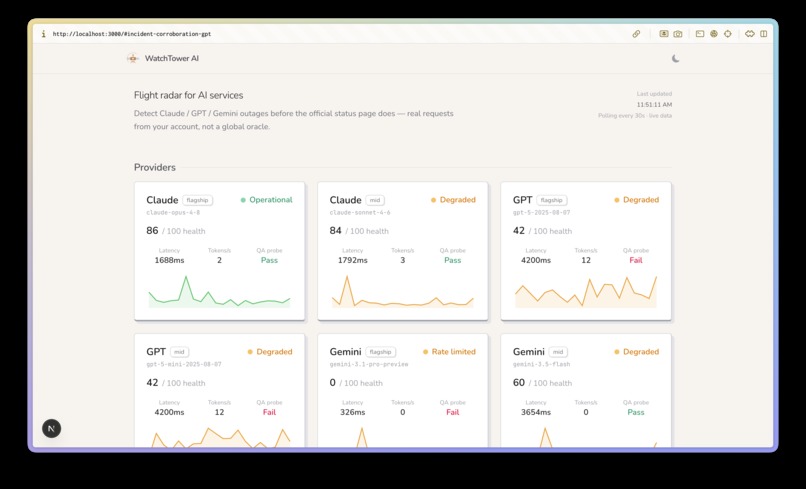
Task: Click the Last updated label
Action: 654,94
